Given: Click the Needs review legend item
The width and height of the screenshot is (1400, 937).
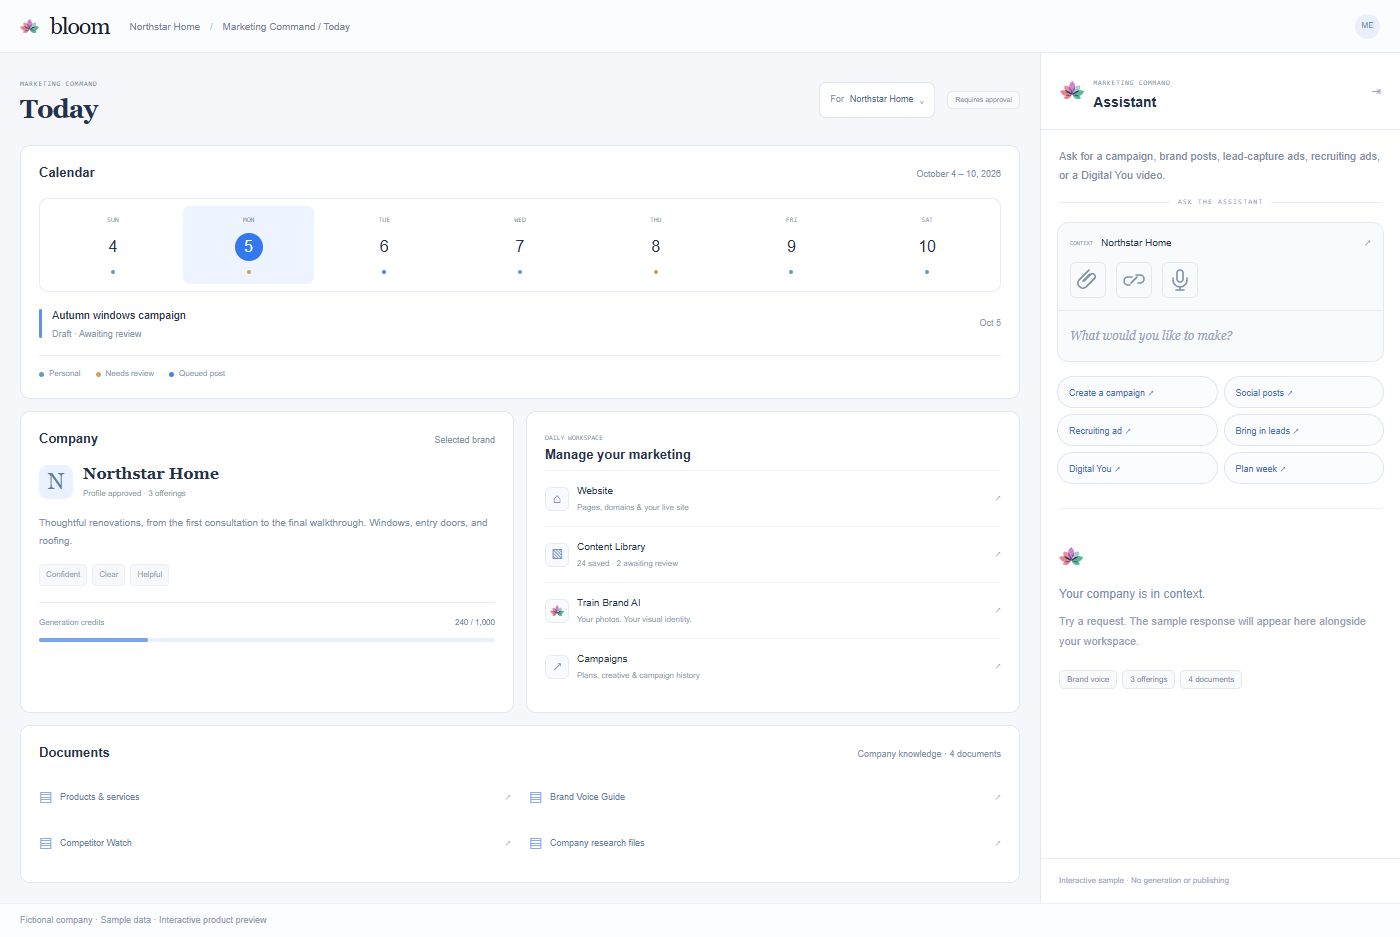Looking at the screenshot, I should (125, 374).
